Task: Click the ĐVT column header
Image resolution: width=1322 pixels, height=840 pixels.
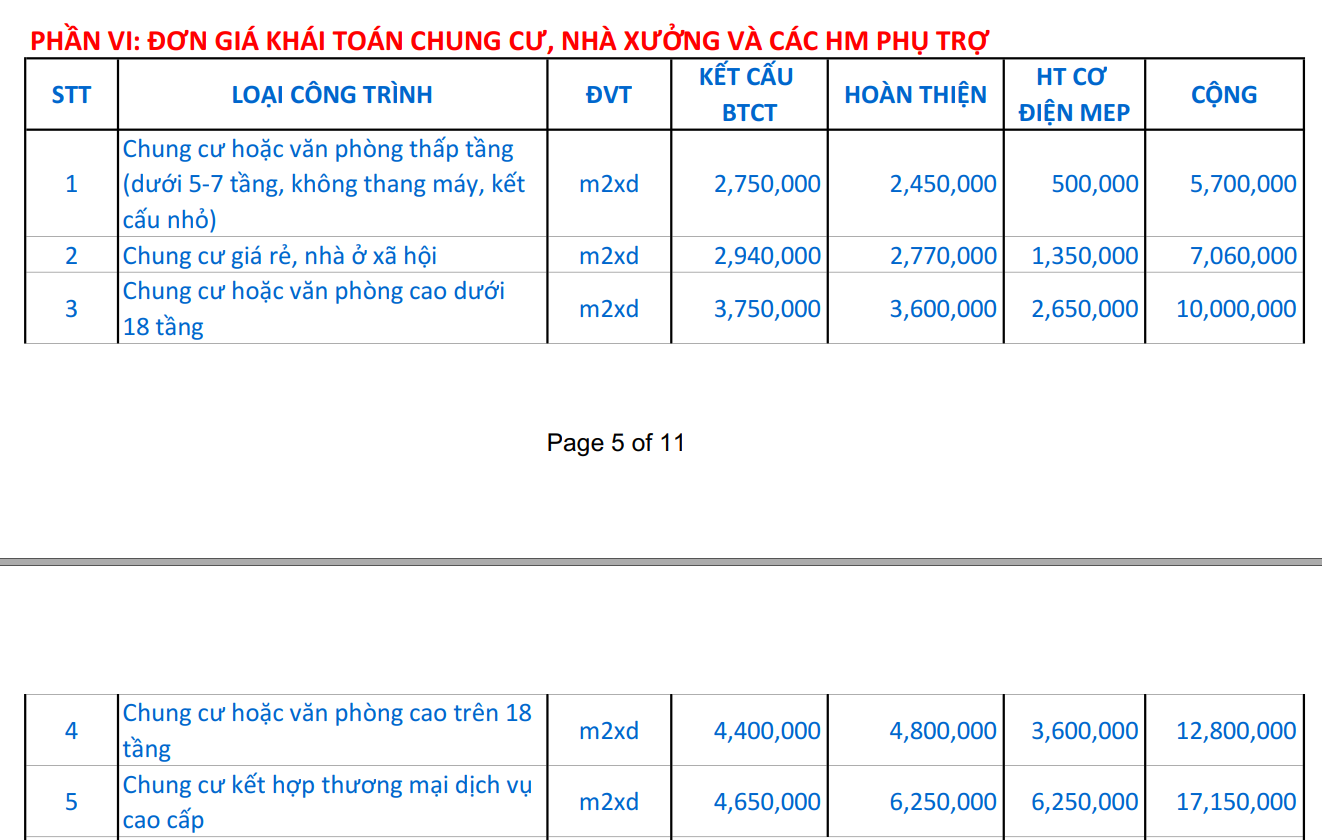Action: (x=608, y=95)
